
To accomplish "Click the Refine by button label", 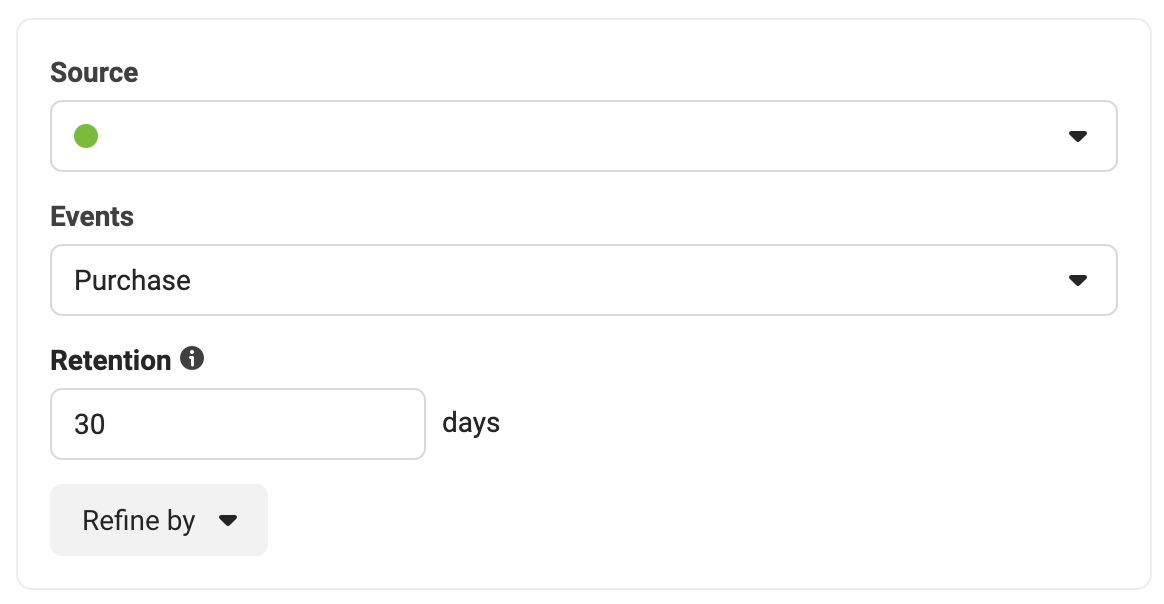I will pyautogui.click(x=138, y=521).
